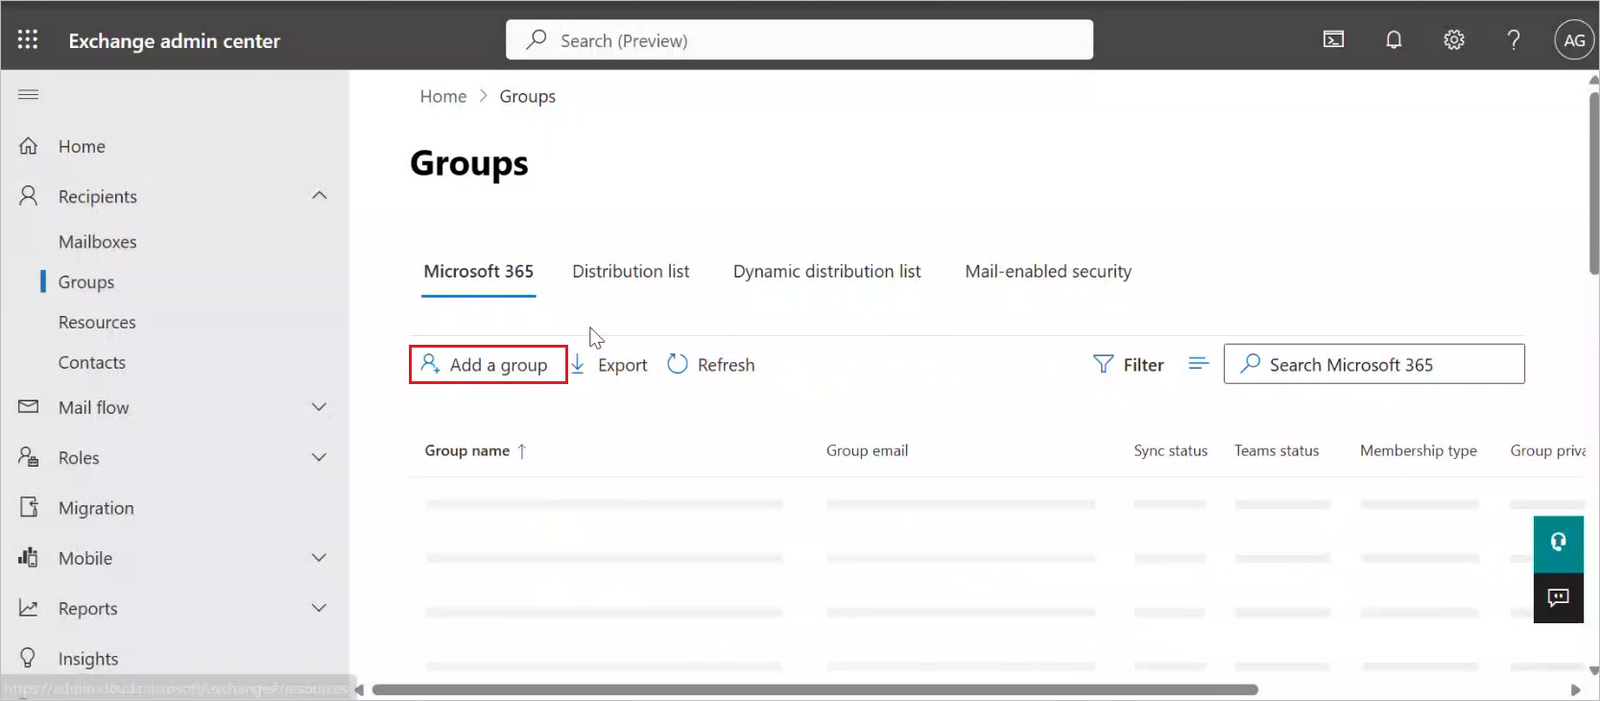1600x701 pixels.
Task: Click the Roles person-lock icon
Action: 28,457
